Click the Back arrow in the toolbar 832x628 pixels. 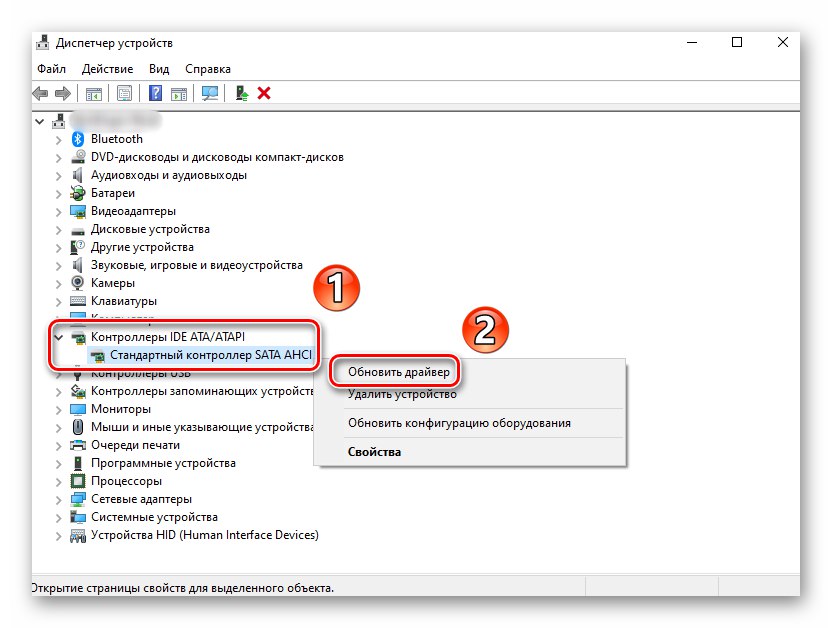[40, 94]
